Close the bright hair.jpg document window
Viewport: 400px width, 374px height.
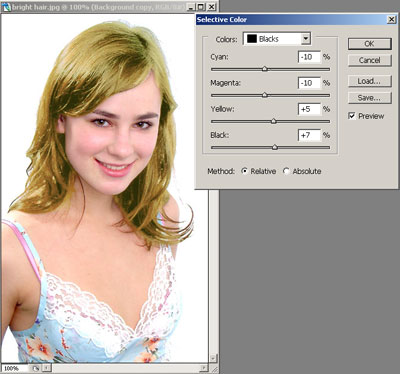[212, 7]
